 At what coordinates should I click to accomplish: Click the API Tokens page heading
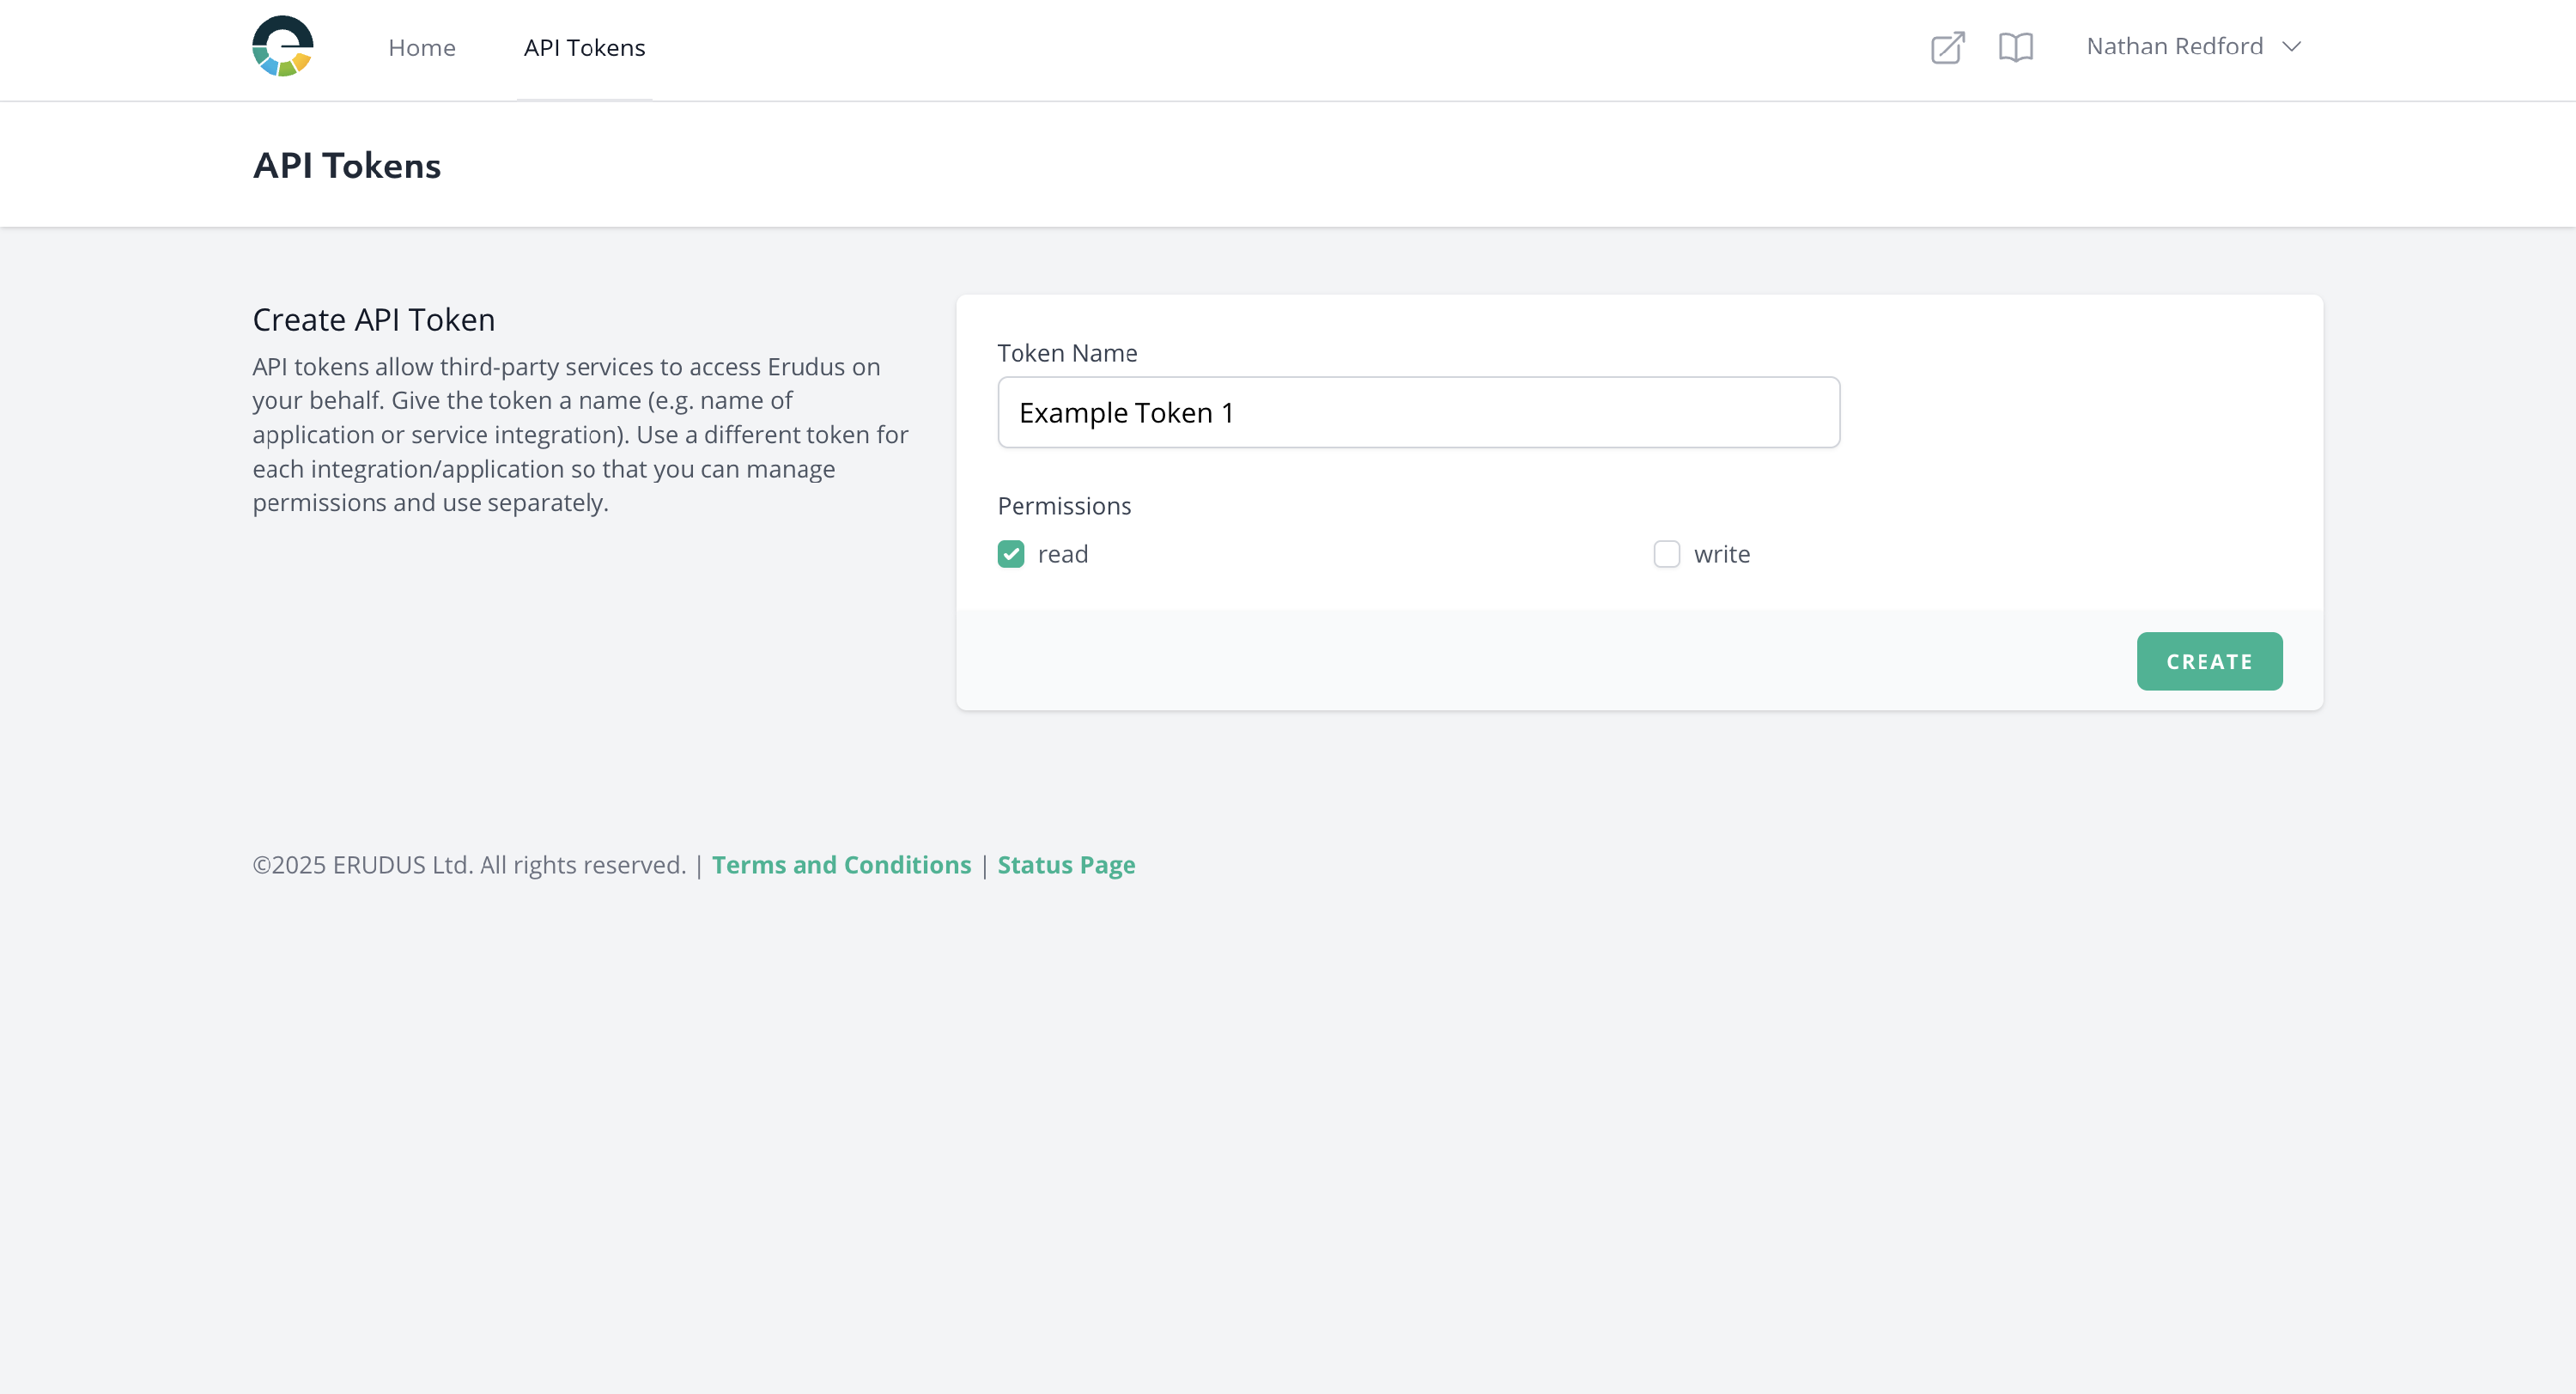[346, 165]
